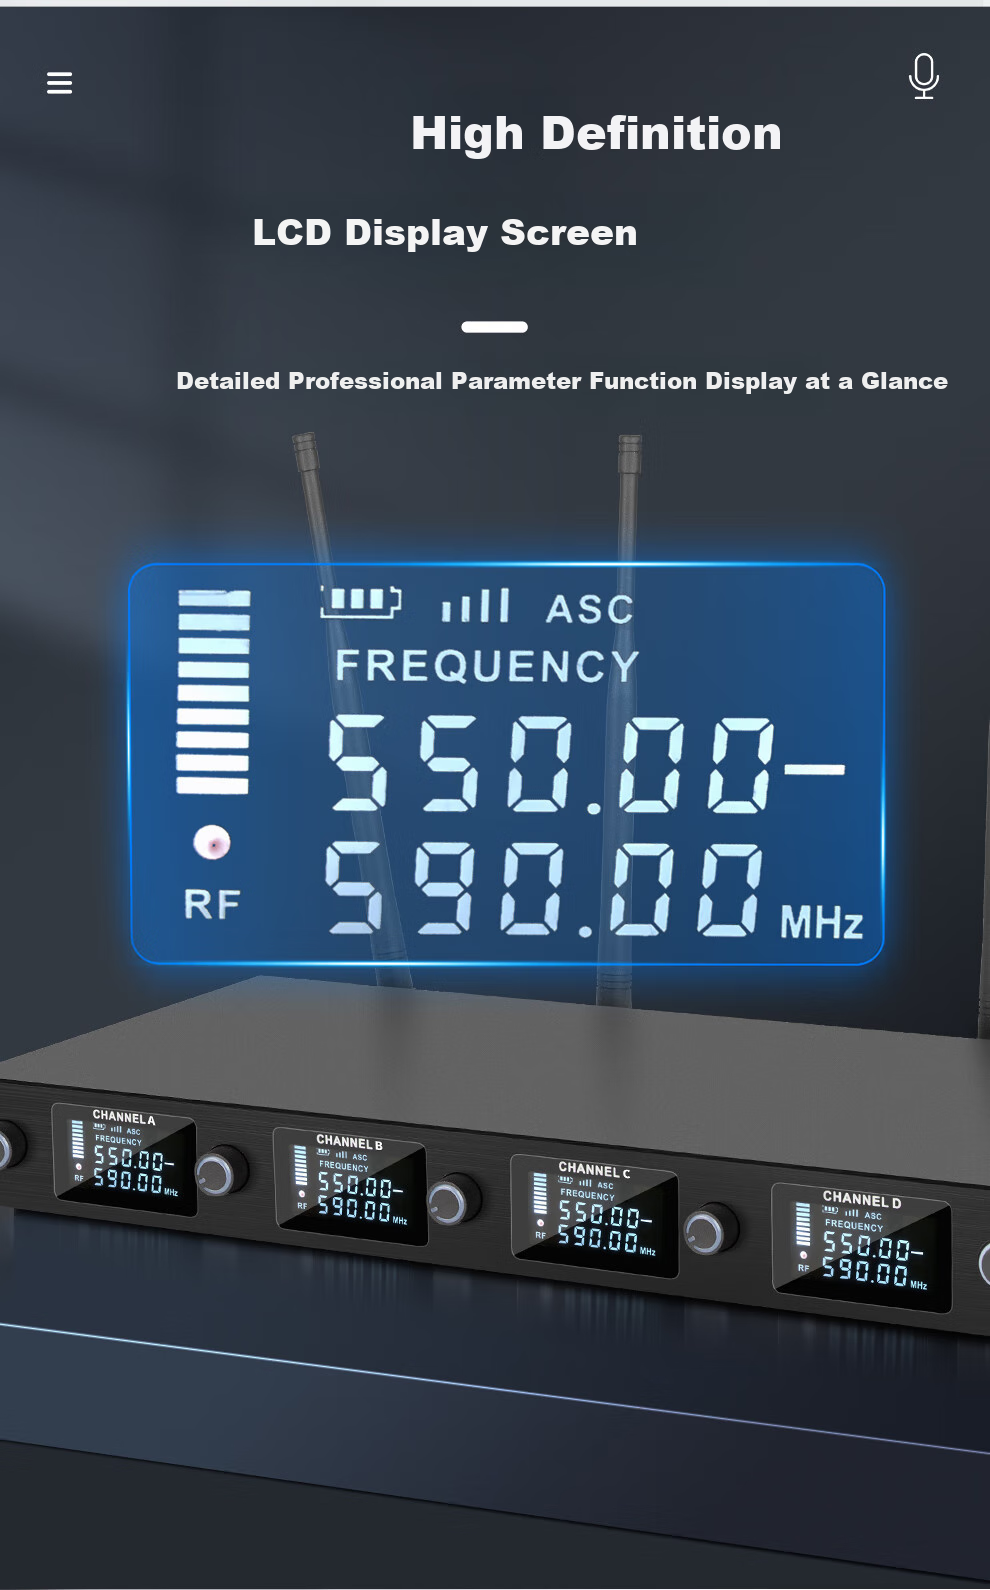This screenshot has width=990, height=1590.
Task: Click the audio level meter in large LCD
Action: (x=213, y=691)
